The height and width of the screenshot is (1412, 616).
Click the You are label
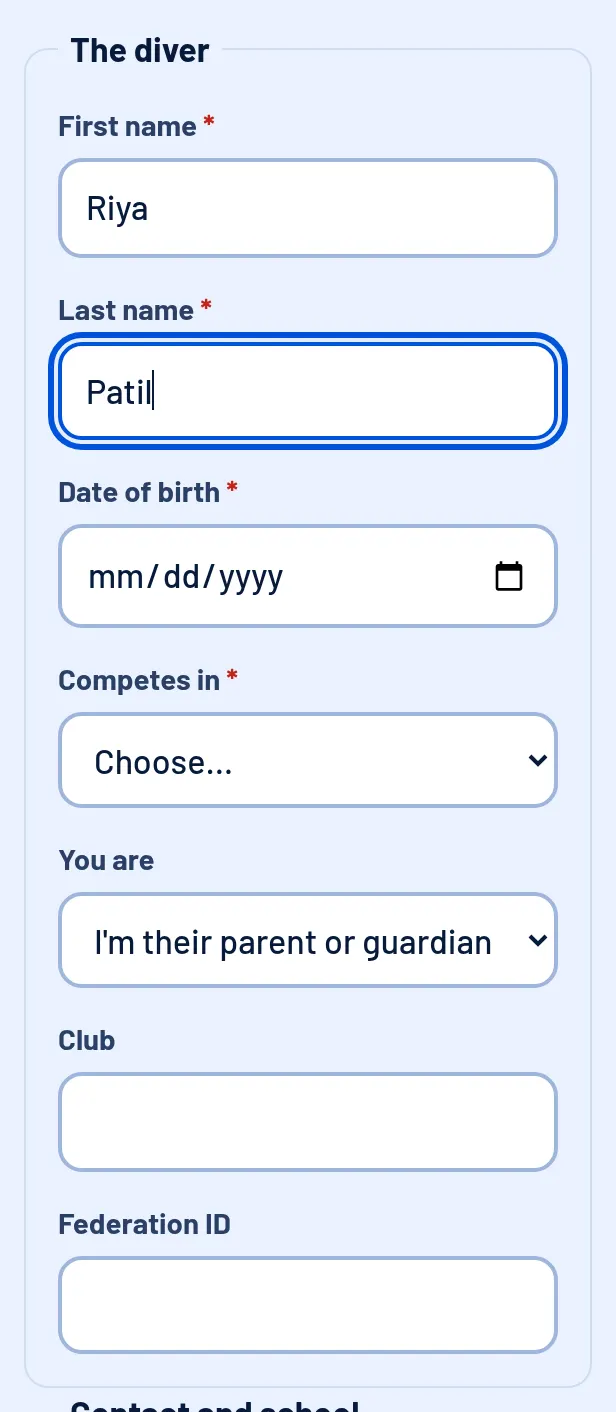tap(106, 860)
